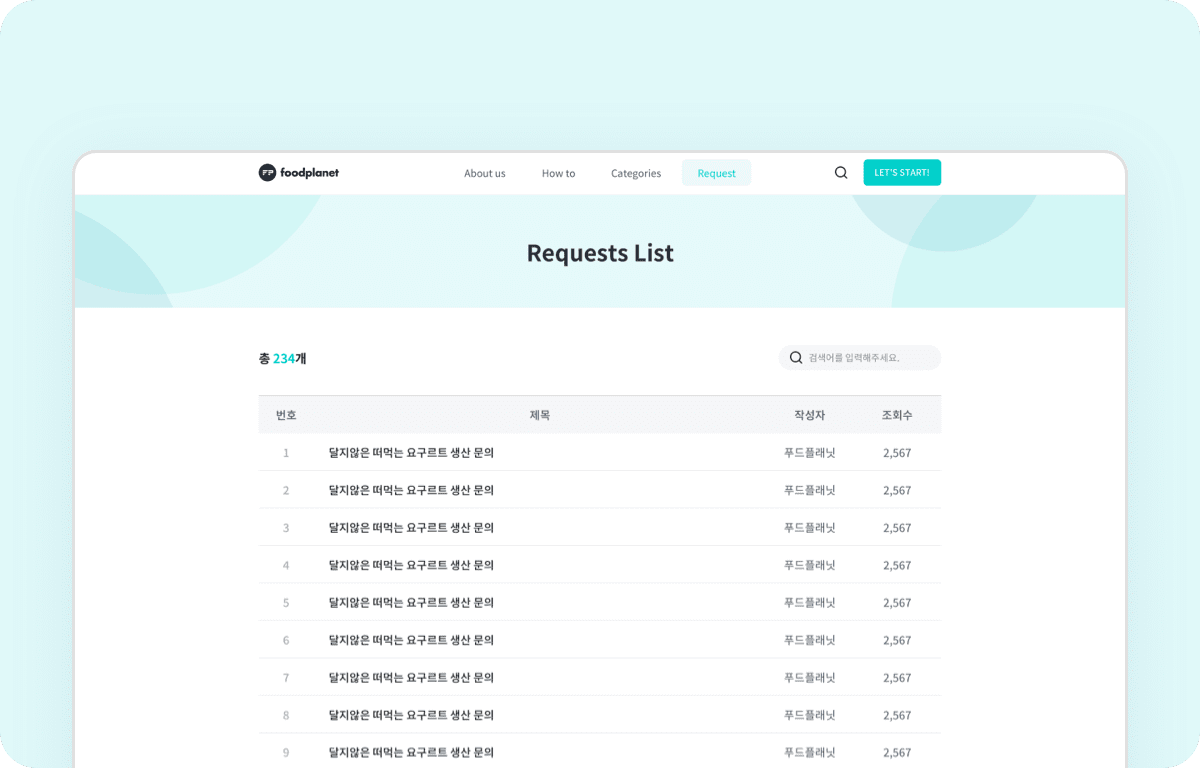This screenshot has width=1200, height=768.
Task: Click author 푸드플래닛 in row 4
Action: point(809,565)
